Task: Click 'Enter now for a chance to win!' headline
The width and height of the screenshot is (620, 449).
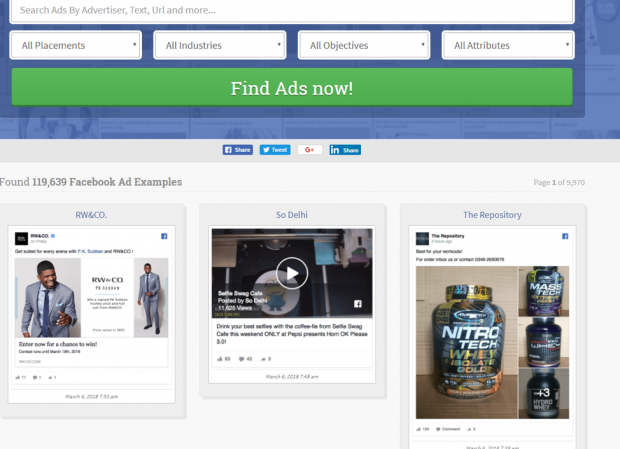Action: [58, 344]
